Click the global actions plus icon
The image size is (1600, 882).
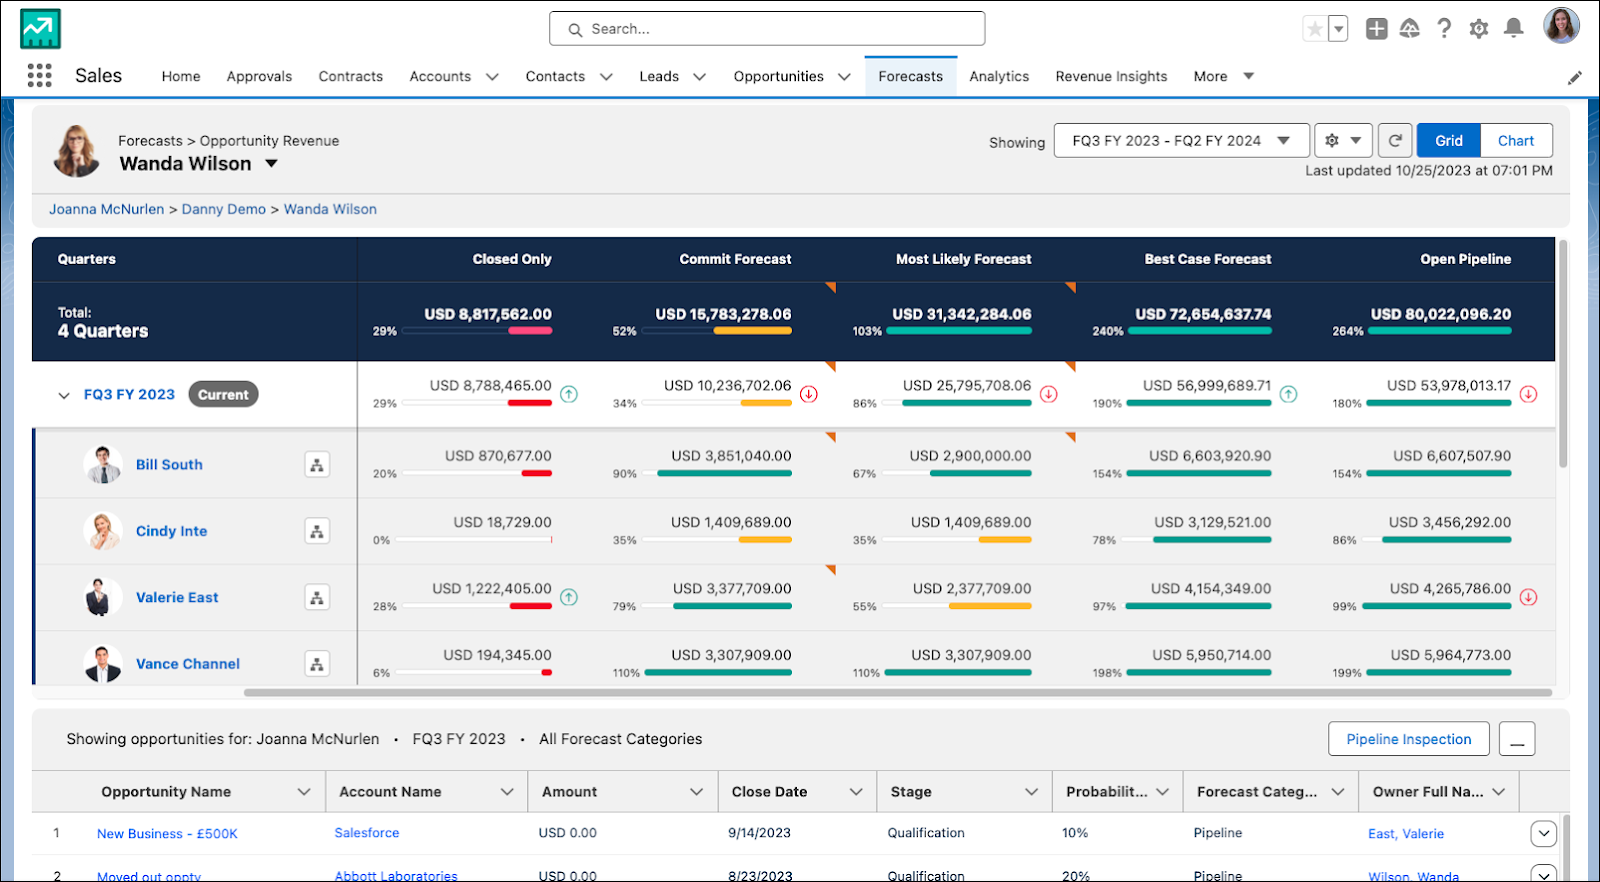(1376, 28)
